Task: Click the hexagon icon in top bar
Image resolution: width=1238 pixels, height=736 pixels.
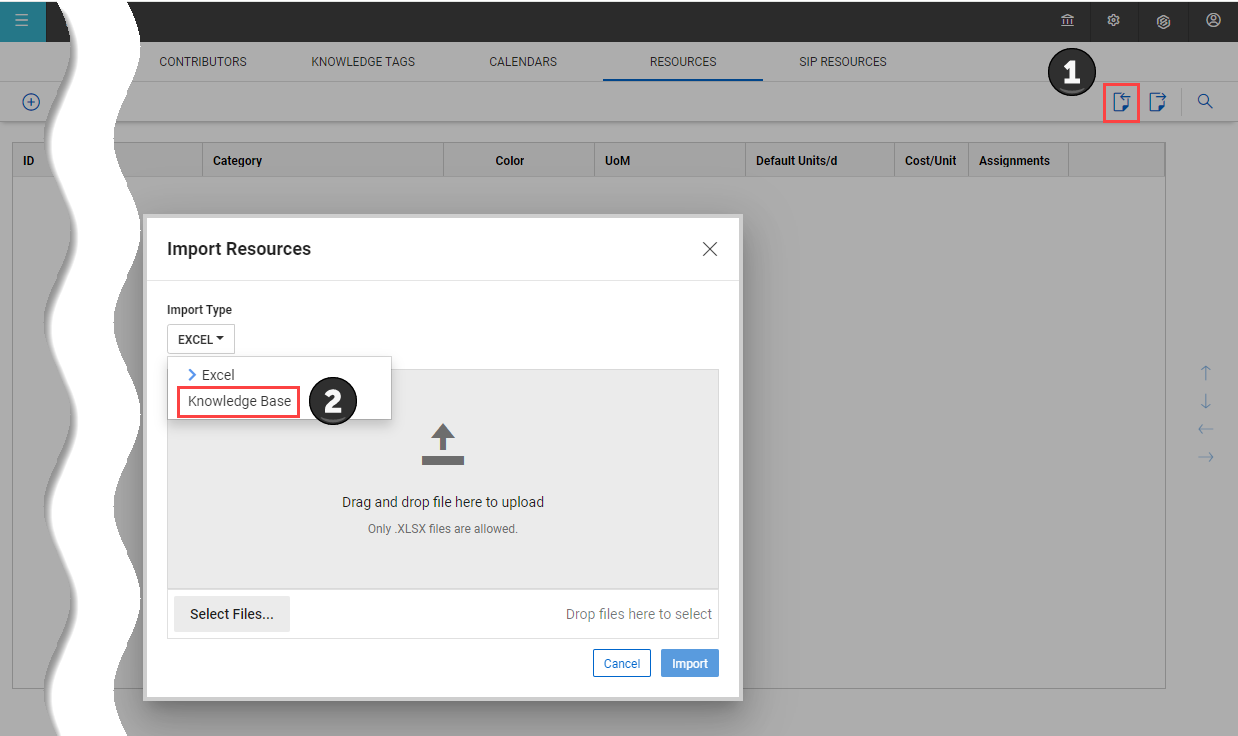Action: [x=1163, y=21]
